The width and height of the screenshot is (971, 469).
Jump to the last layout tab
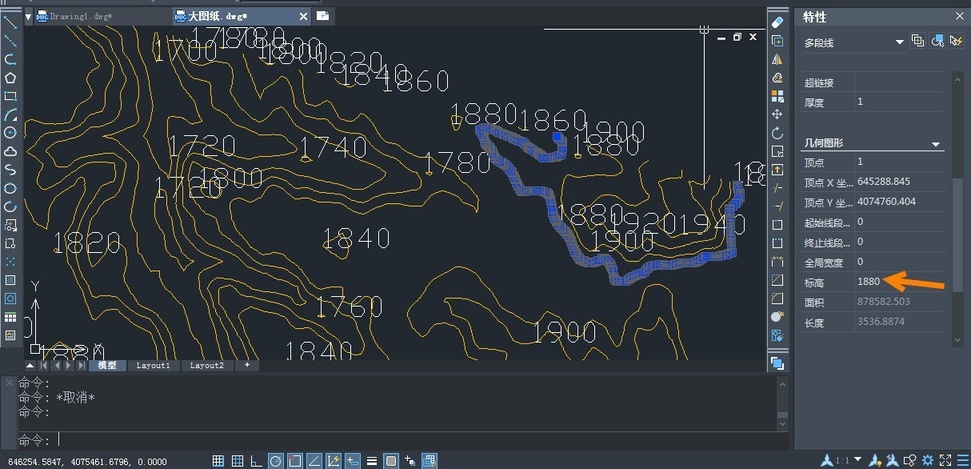click(x=82, y=366)
